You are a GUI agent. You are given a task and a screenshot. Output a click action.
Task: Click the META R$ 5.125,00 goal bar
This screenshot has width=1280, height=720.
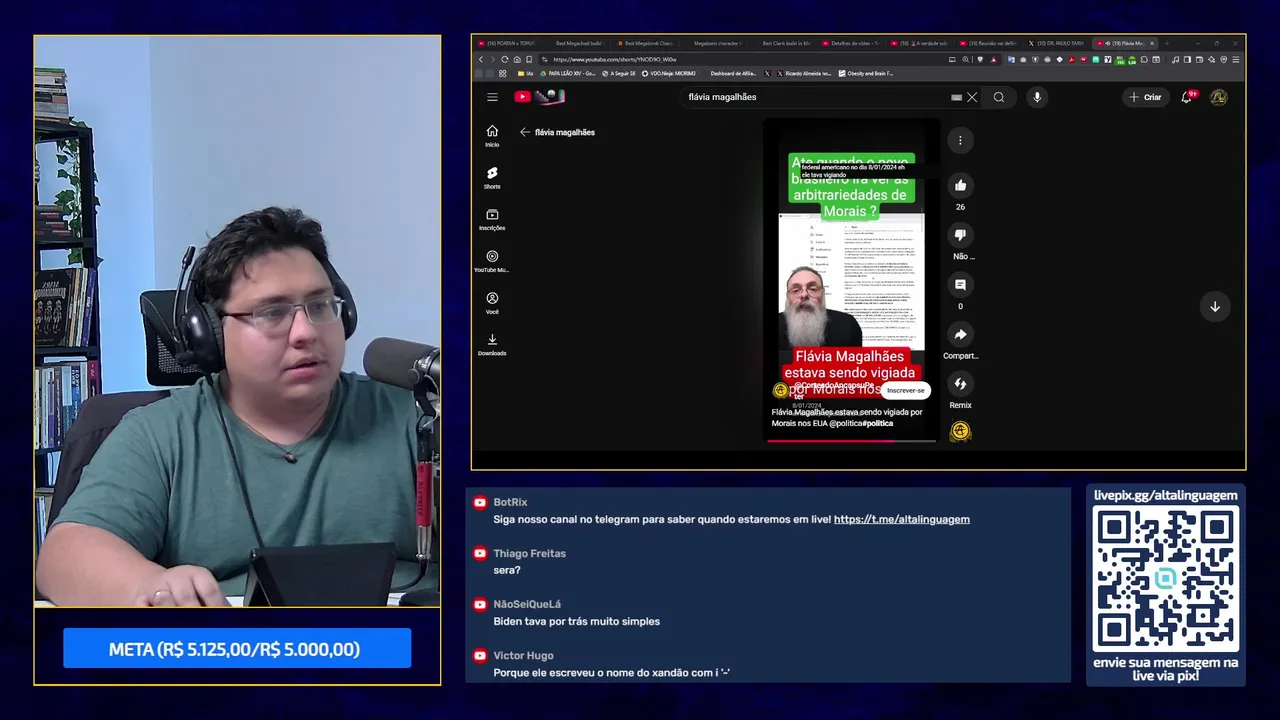click(237, 648)
